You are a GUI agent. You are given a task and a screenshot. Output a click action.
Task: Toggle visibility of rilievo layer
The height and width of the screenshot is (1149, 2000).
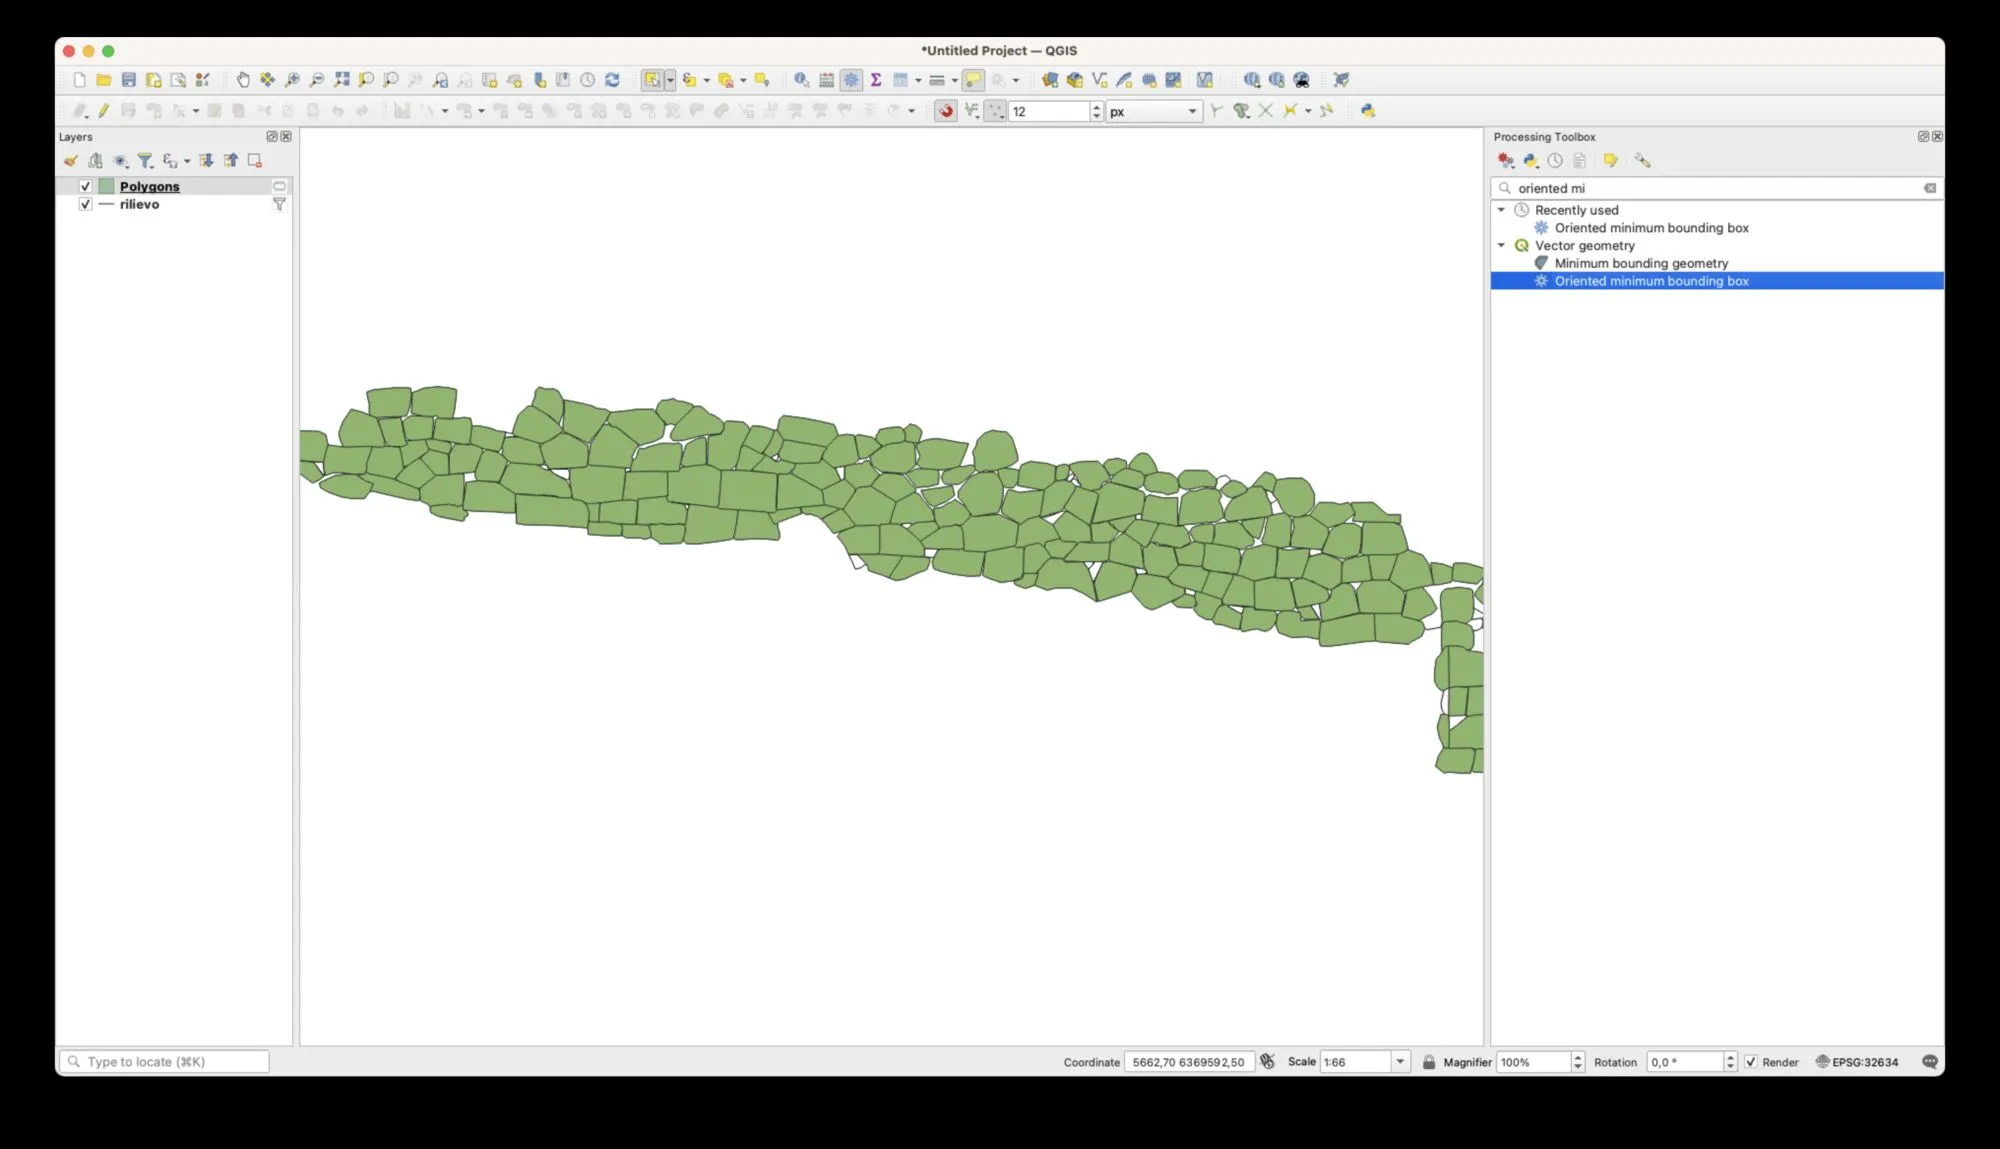86,204
